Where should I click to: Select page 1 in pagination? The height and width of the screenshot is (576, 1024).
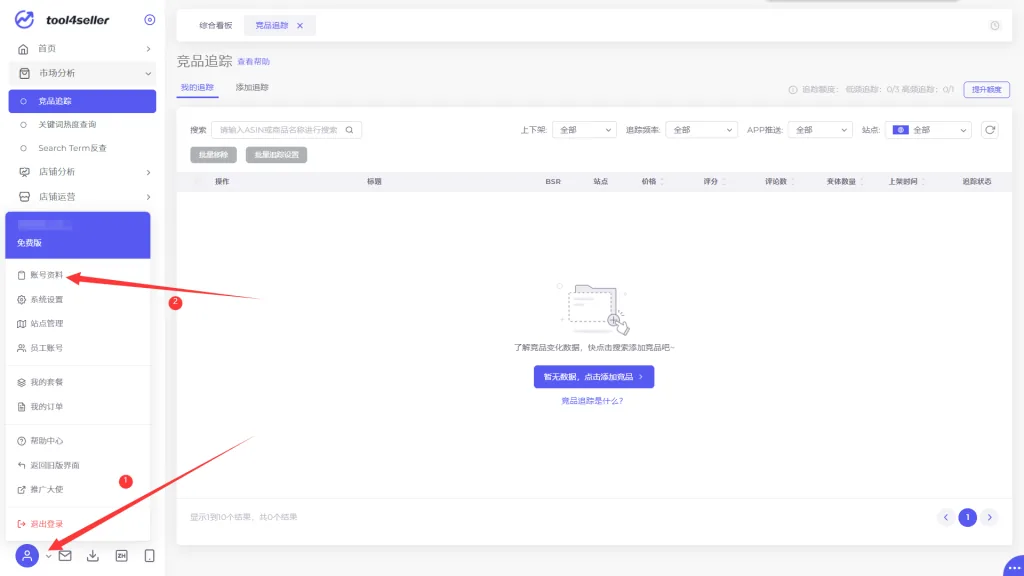click(x=968, y=517)
